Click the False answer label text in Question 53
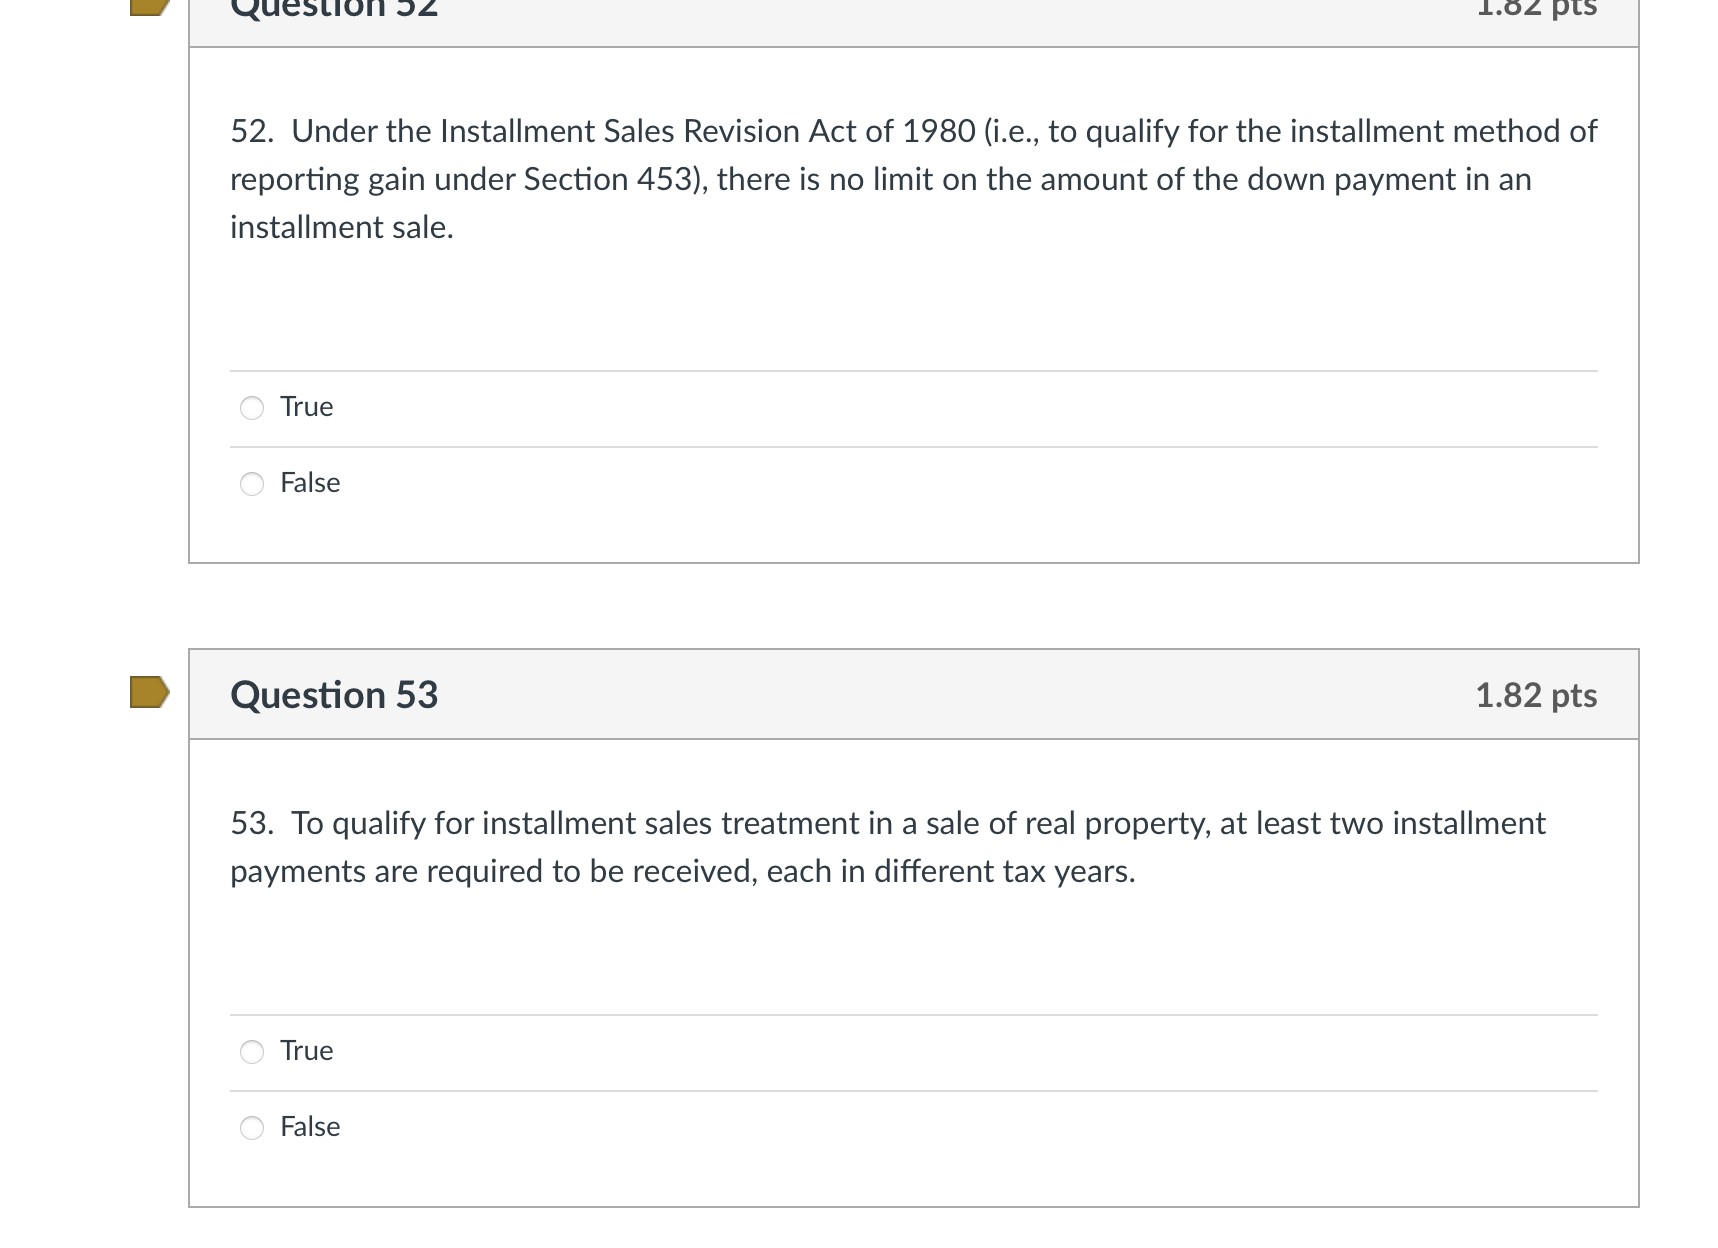 (x=309, y=1127)
